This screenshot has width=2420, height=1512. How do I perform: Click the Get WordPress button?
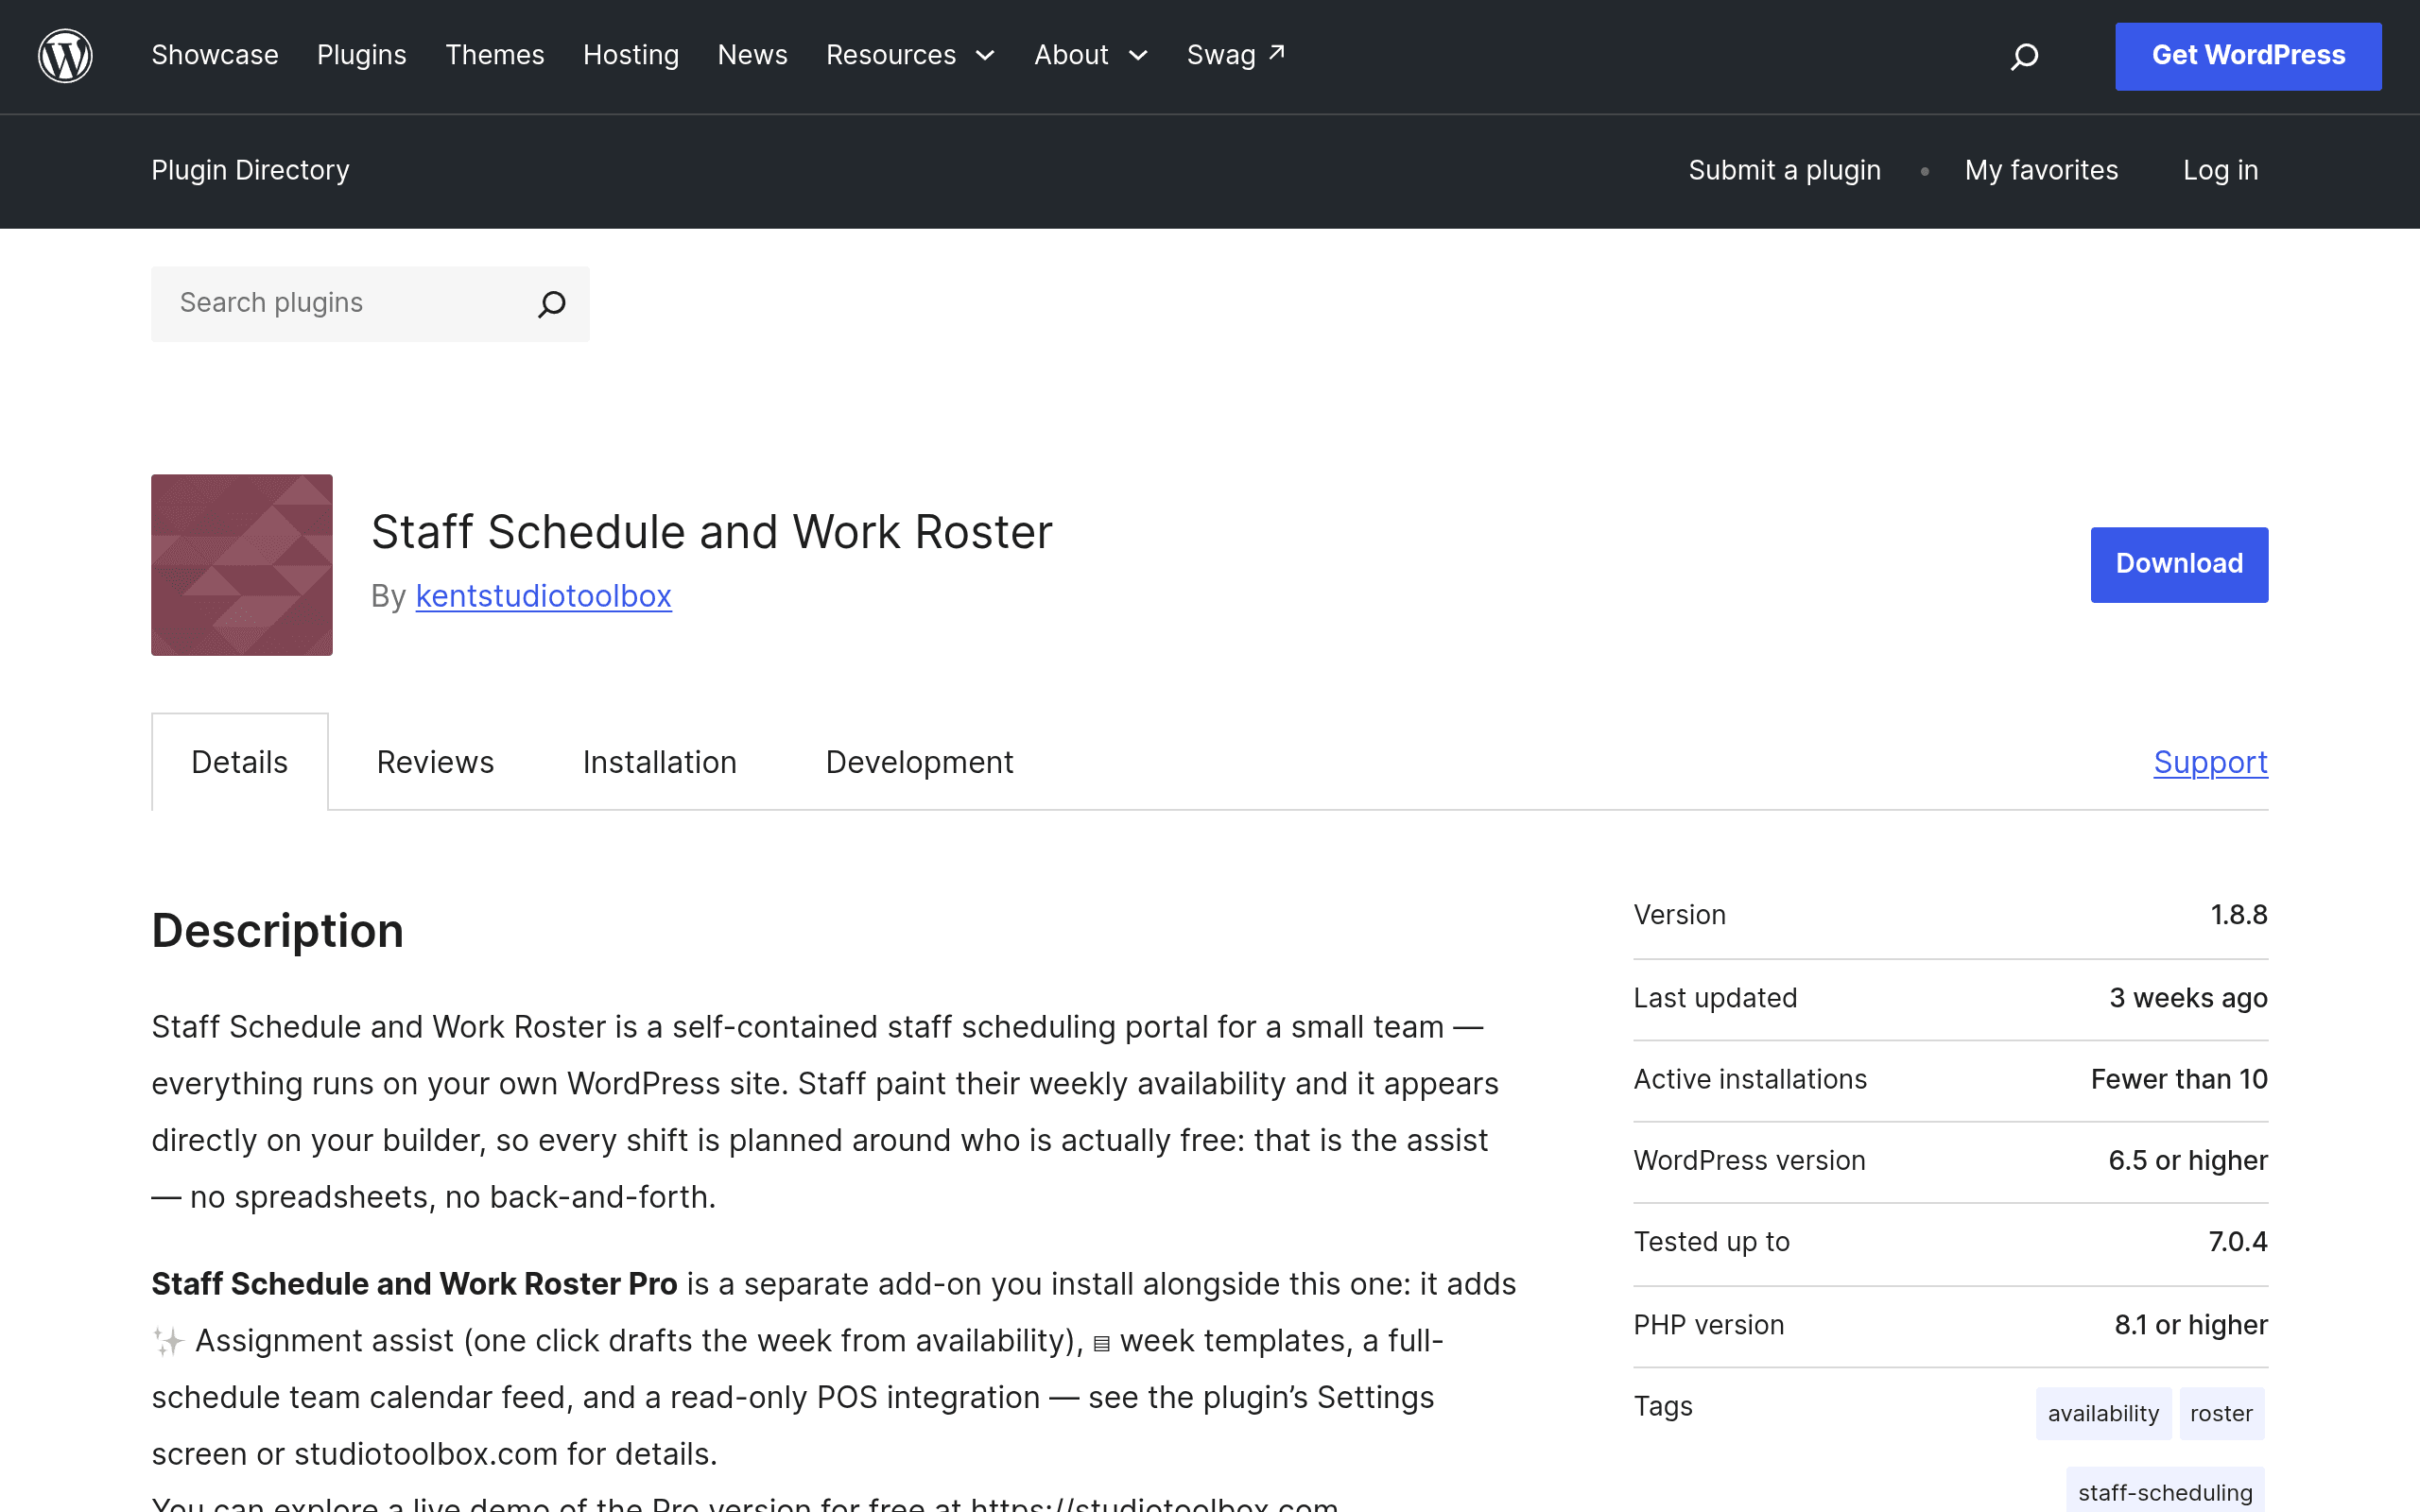point(2248,56)
